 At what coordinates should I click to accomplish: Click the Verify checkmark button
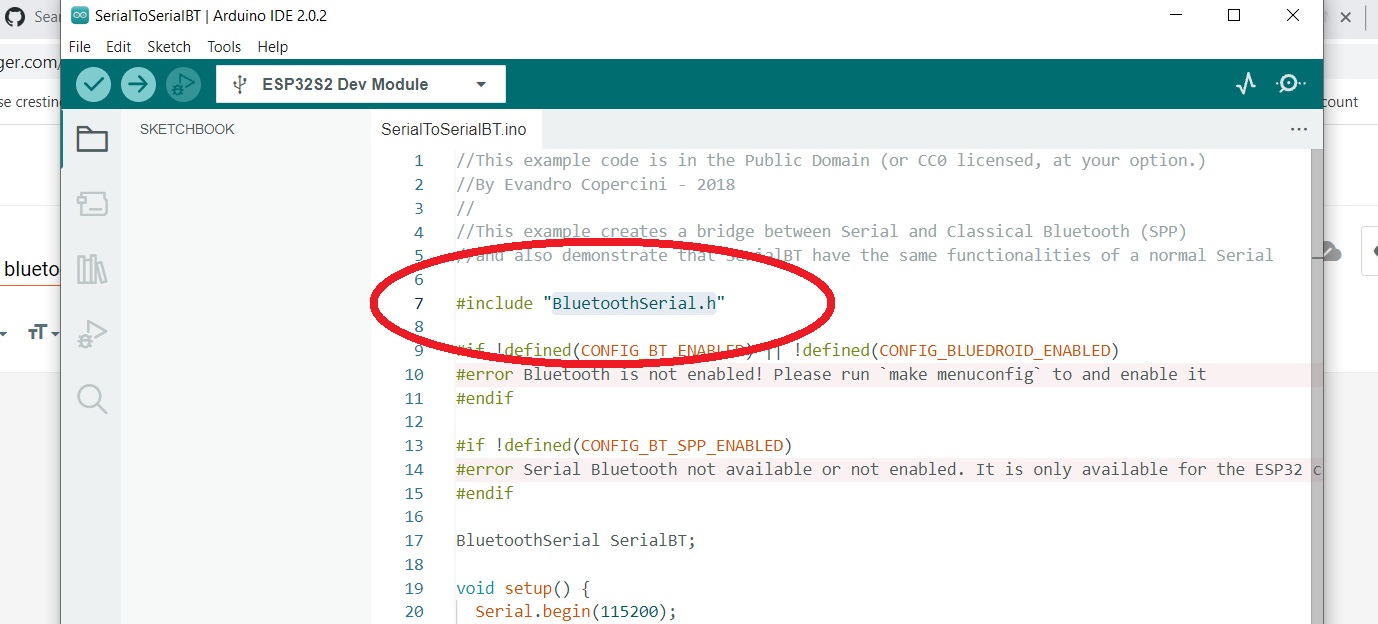[93, 84]
